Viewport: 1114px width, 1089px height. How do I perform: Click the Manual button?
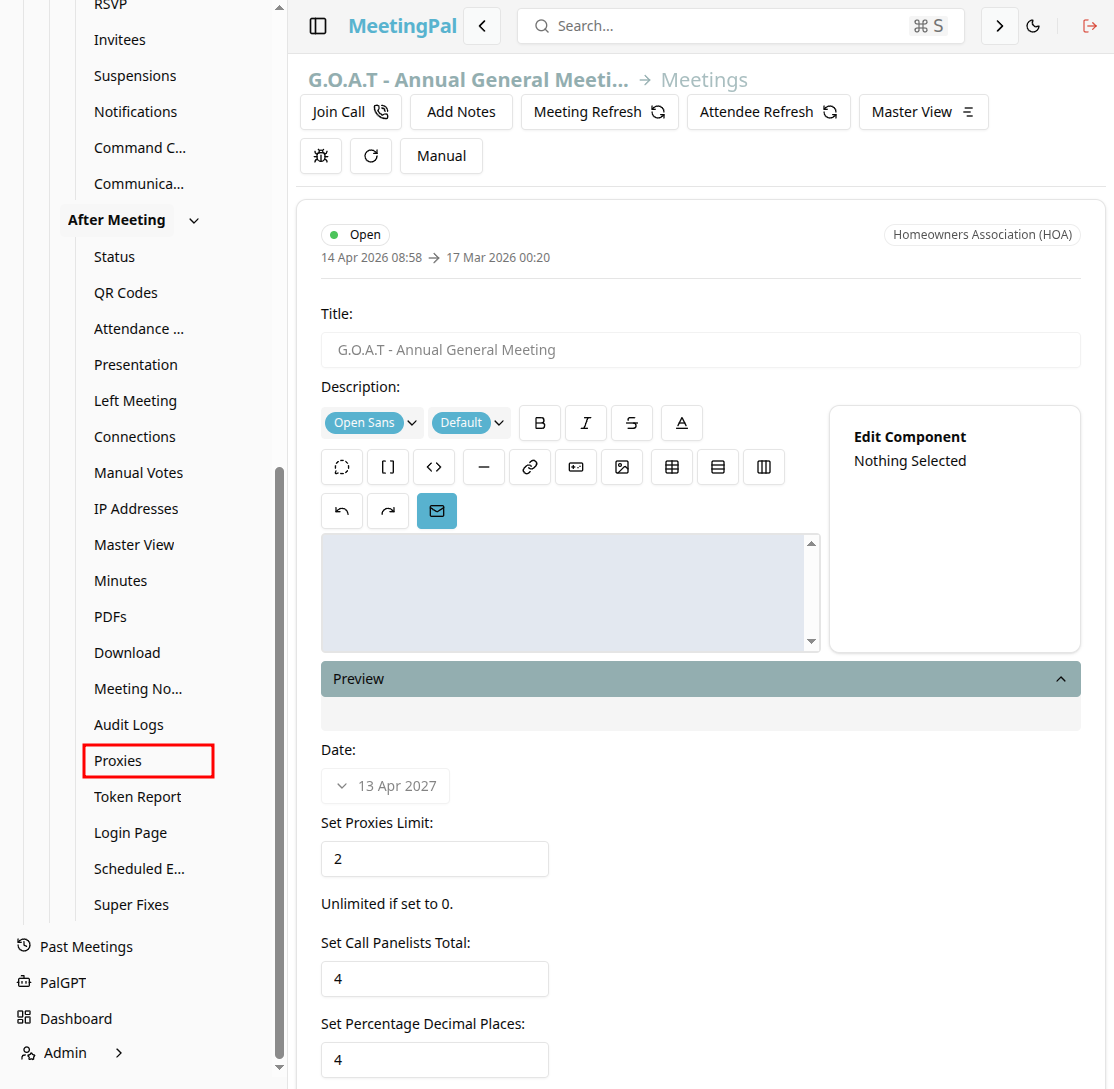441,156
